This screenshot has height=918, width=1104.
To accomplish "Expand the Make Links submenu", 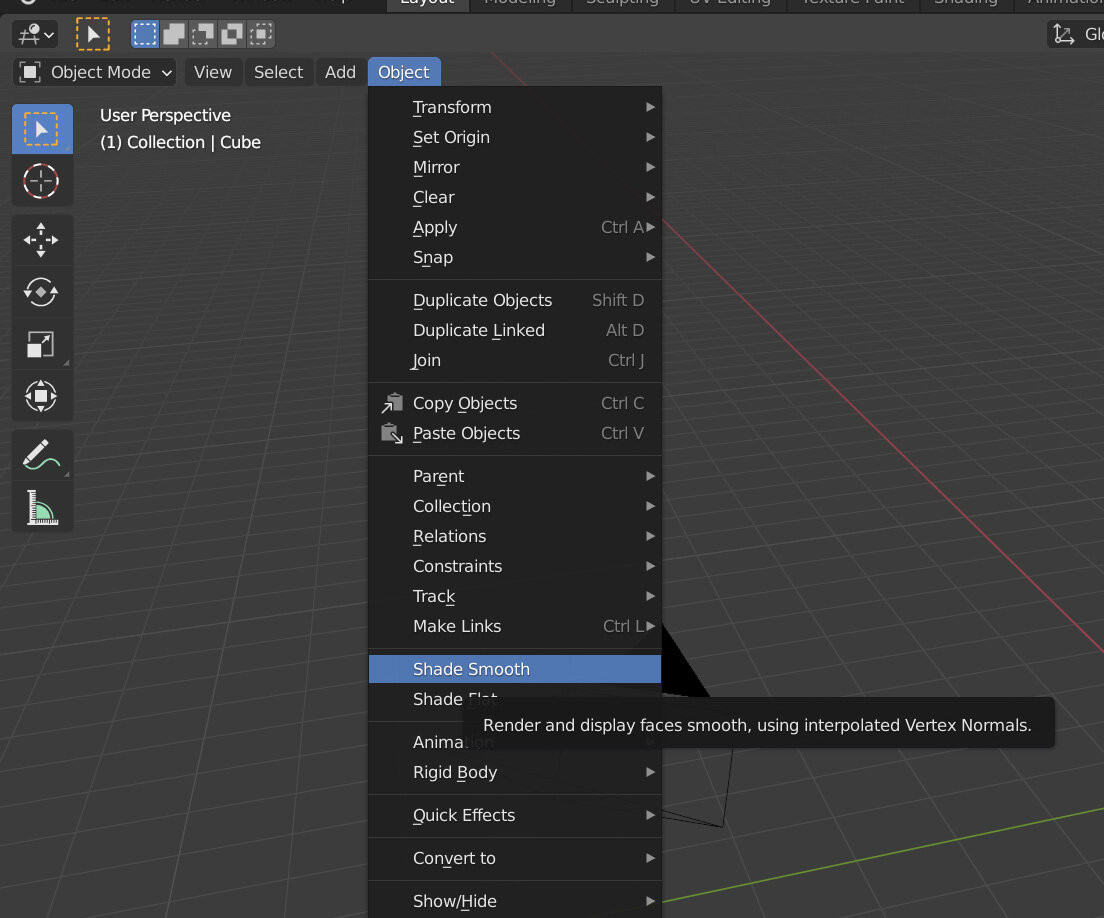I will (515, 626).
